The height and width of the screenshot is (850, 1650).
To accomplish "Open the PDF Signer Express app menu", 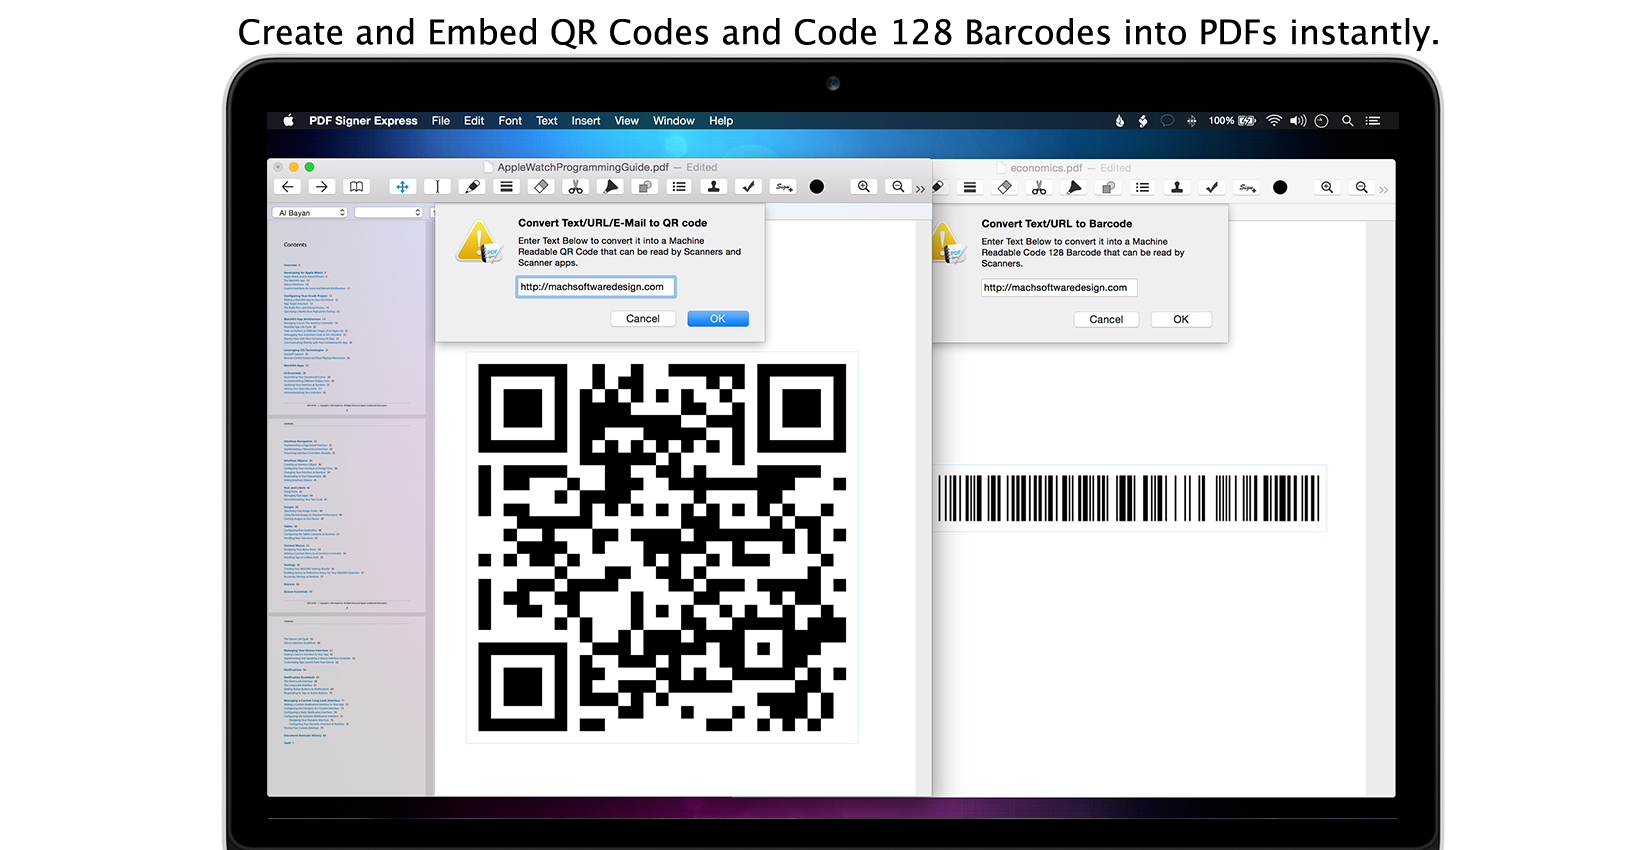I will click(363, 121).
